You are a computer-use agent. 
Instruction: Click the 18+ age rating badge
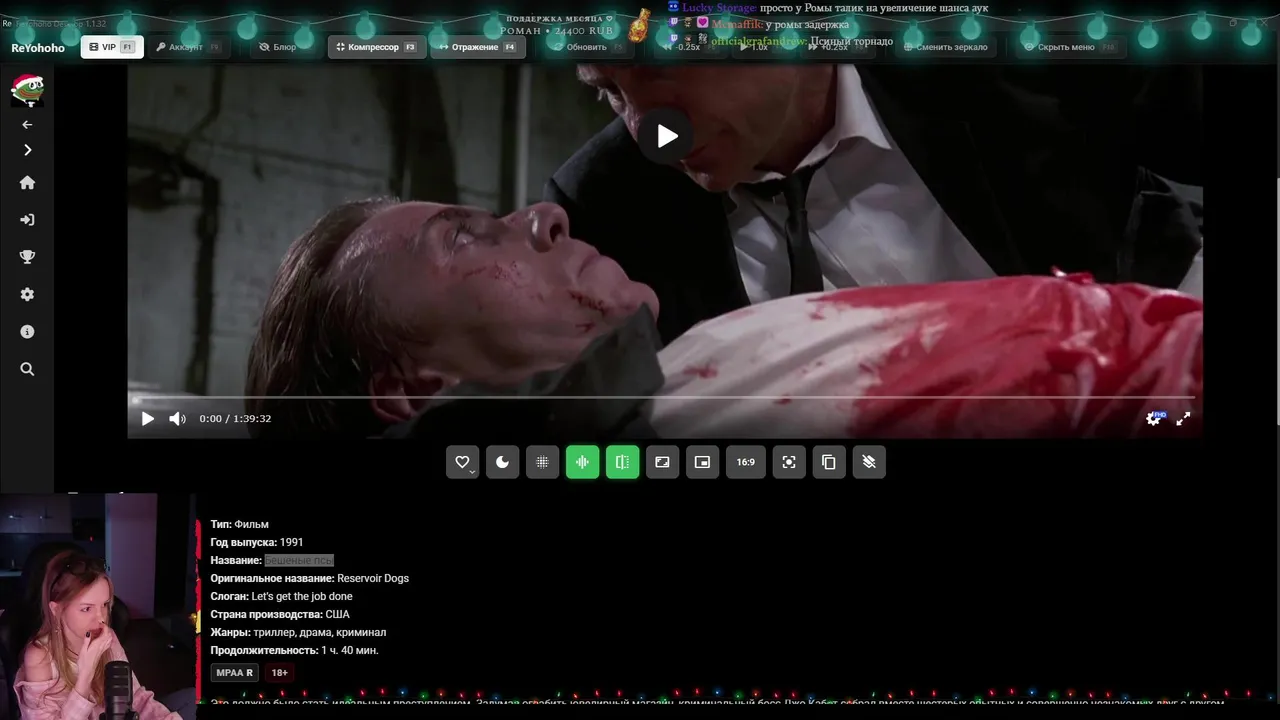pyautogui.click(x=280, y=673)
